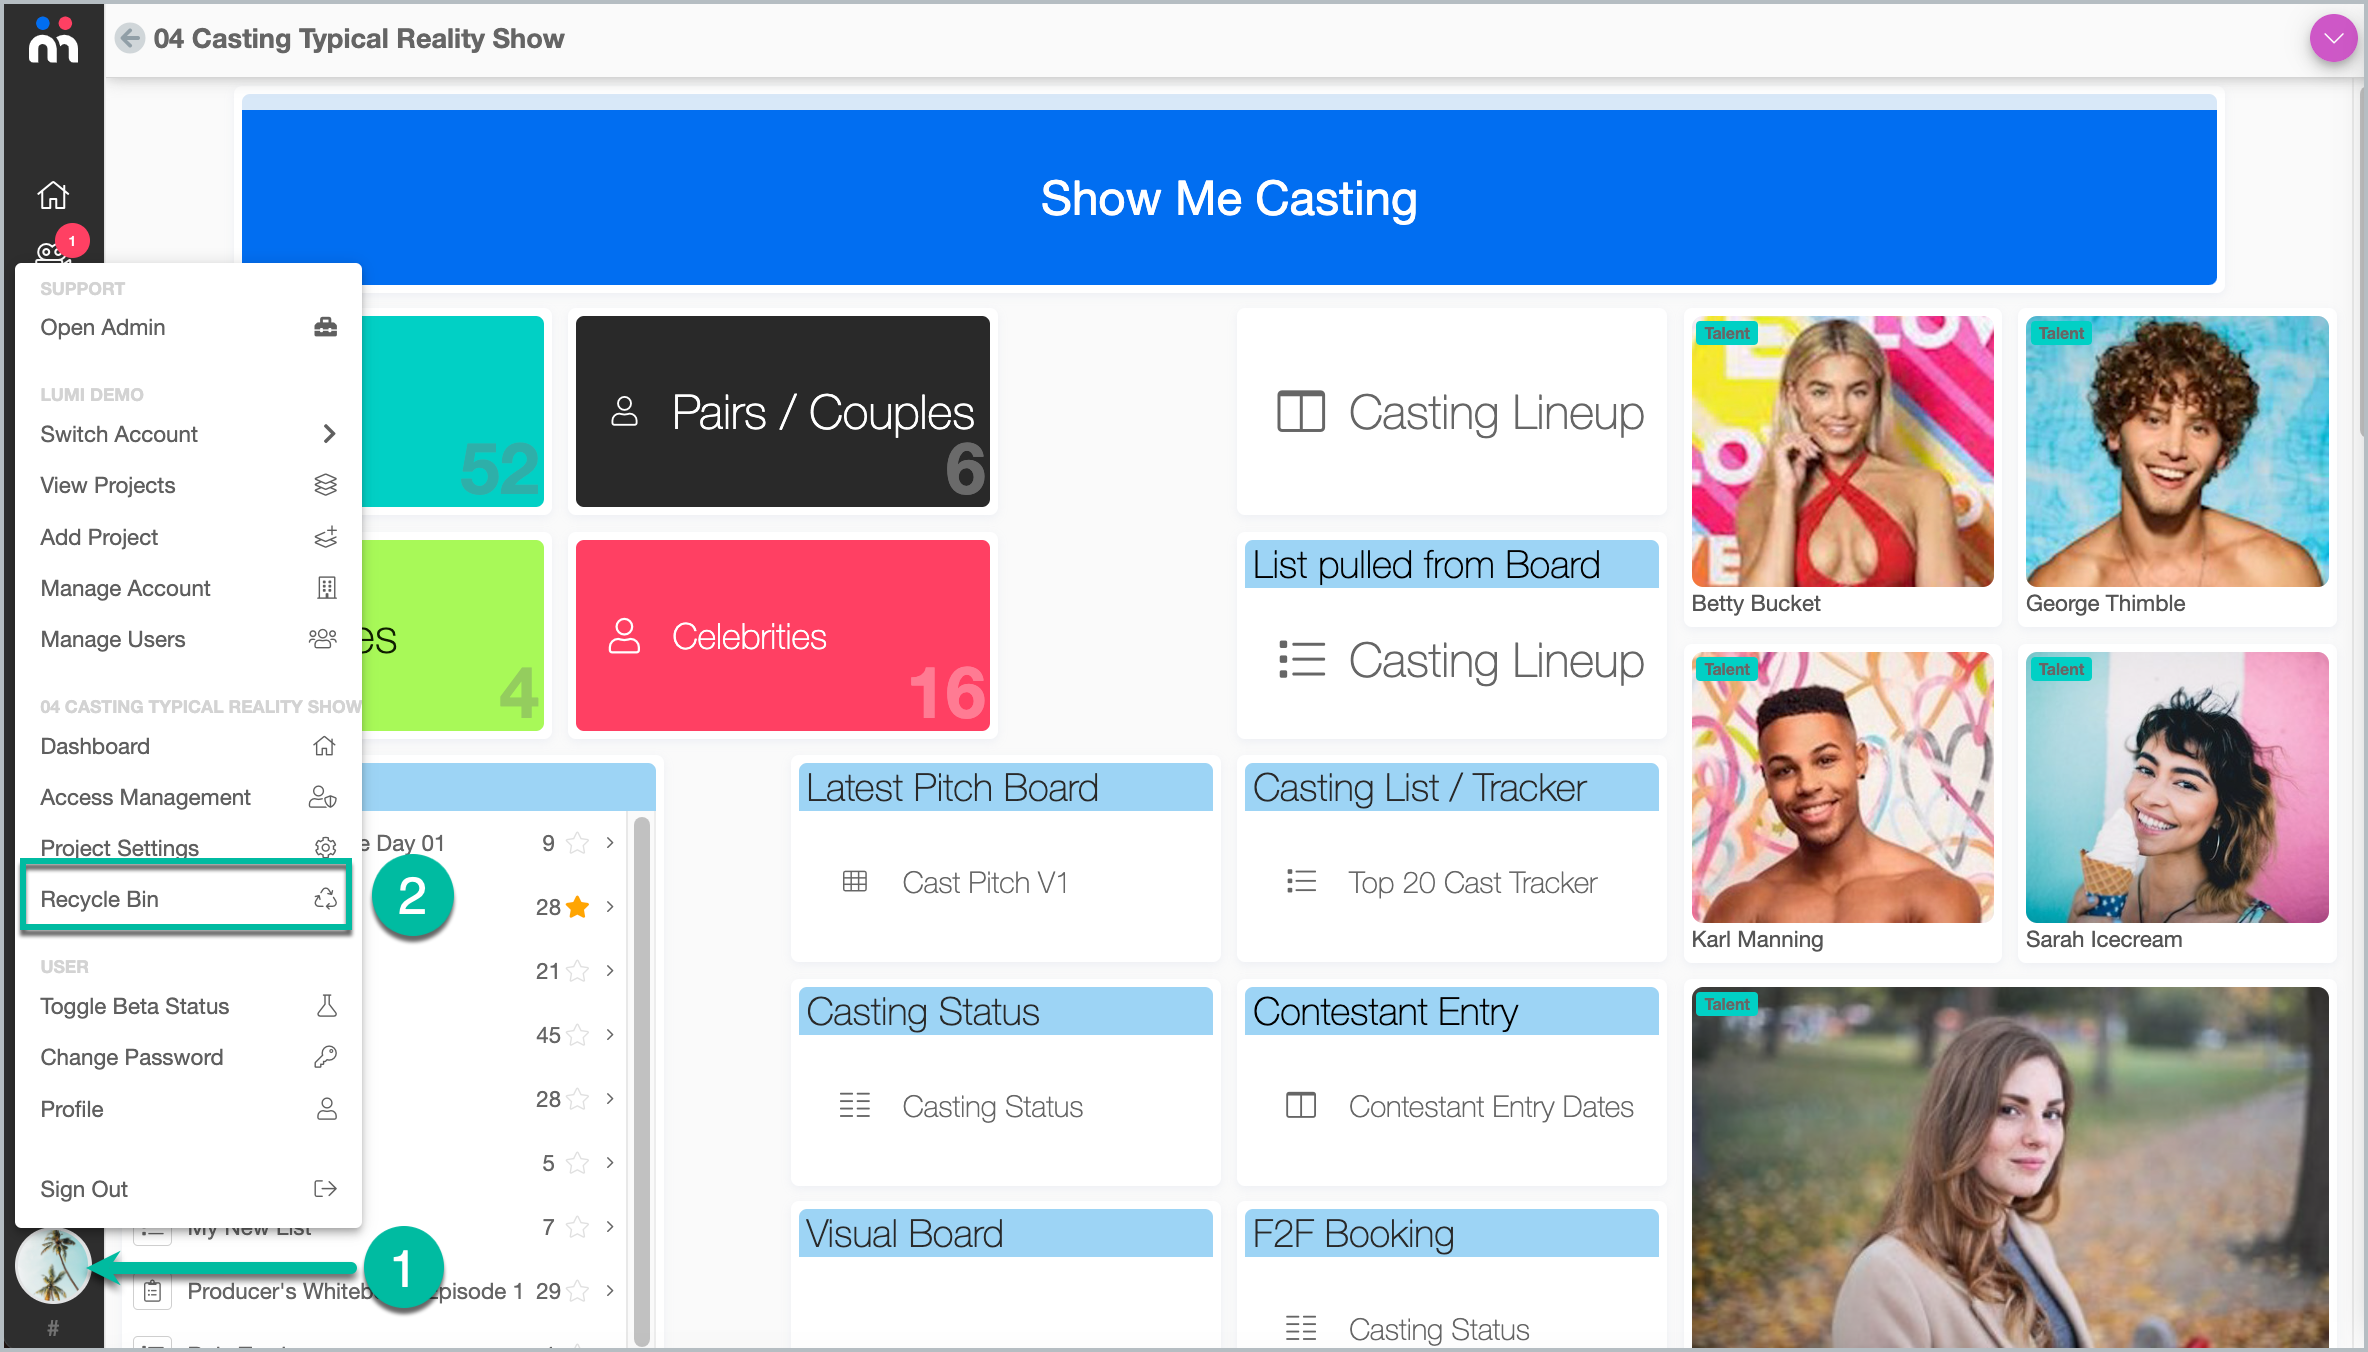Click the user avatar at bottom left
2368x1352 pixels.
pyautogui.click(x=53, y=1266)
